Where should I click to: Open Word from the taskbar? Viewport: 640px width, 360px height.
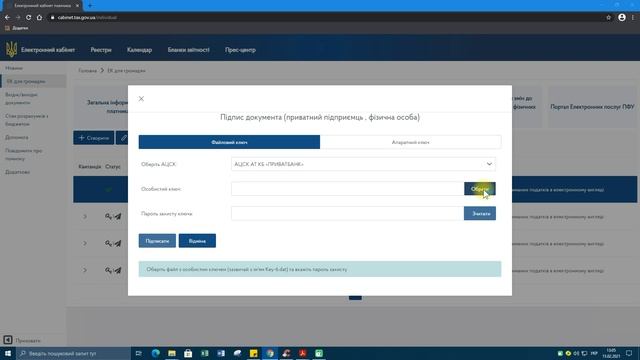(221, 353)
